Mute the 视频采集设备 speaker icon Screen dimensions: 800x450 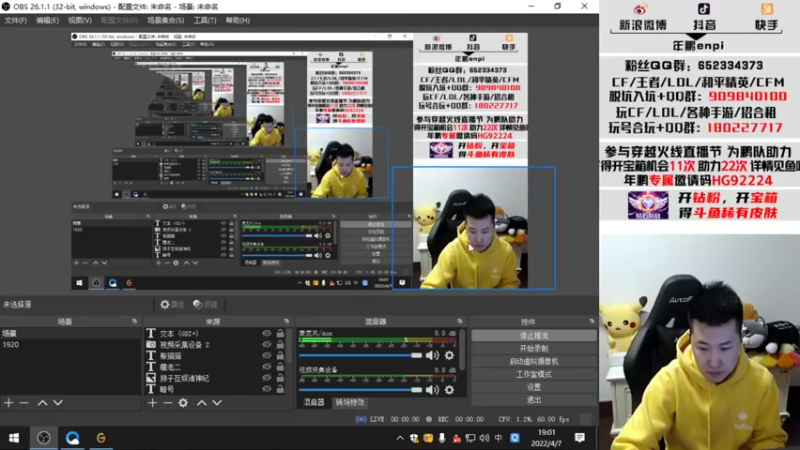(432, 390)
